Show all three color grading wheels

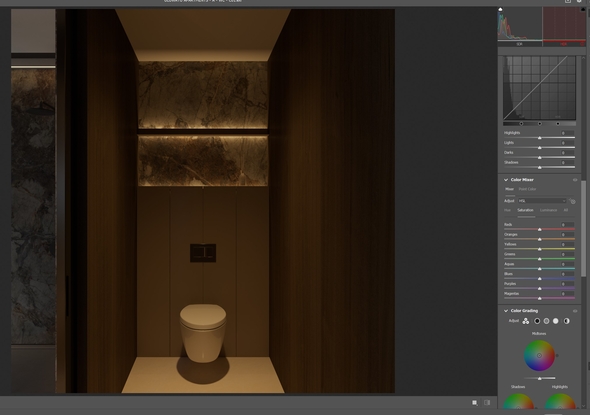(526, 321)
